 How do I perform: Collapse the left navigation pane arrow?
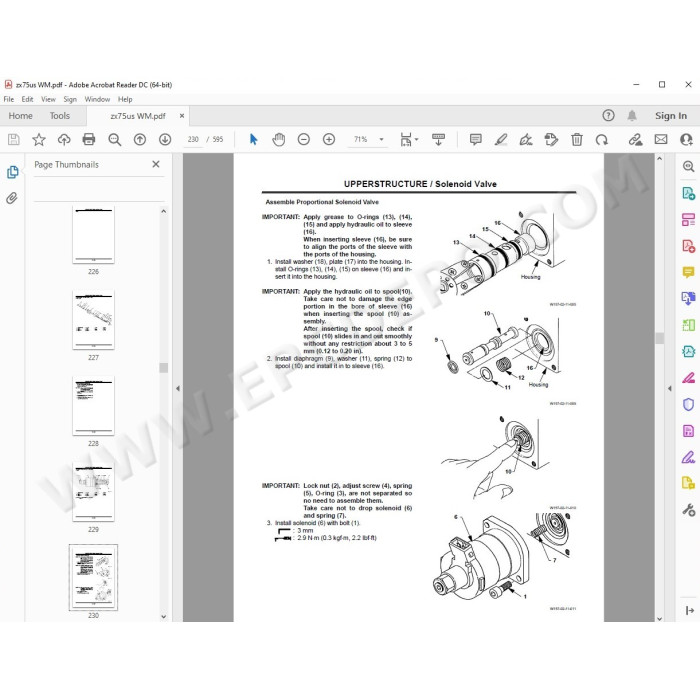coord(178,388)
